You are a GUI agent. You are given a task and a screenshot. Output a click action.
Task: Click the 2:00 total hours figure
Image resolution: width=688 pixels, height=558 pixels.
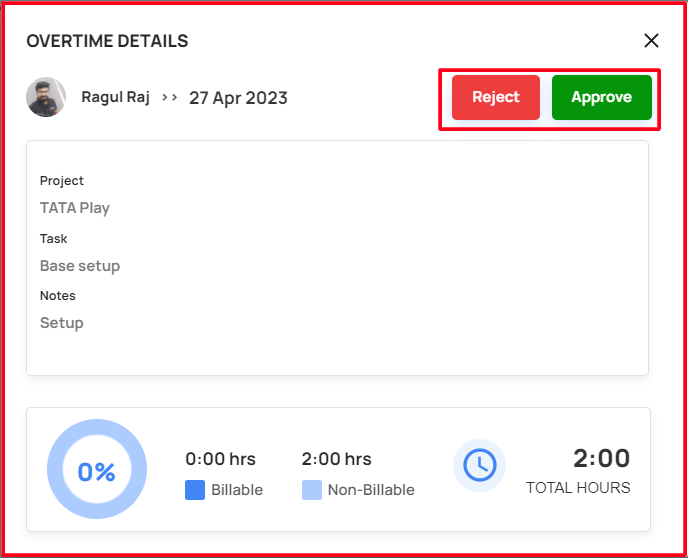(x=602, y=458)
